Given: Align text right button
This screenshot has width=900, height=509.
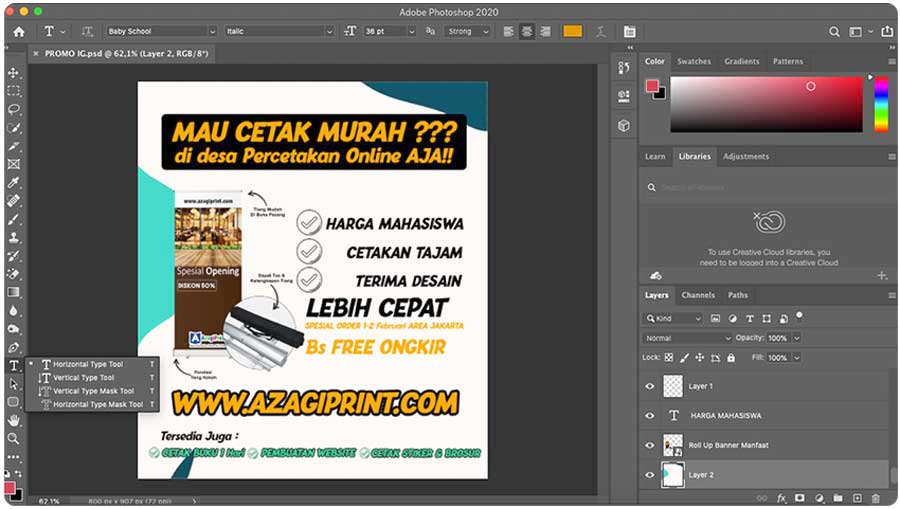Looking at the screenshot, I should [545, 32].
